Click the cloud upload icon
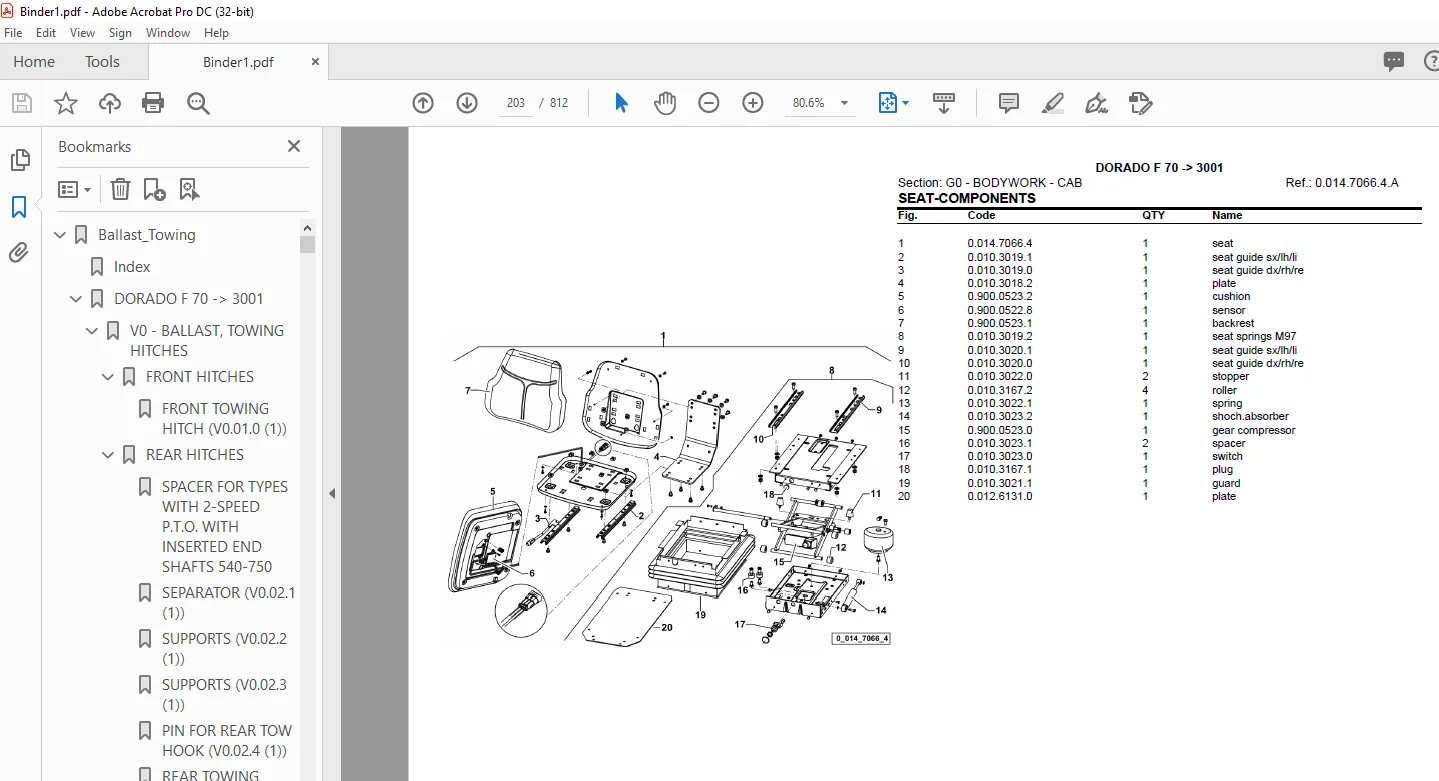Viewport: 1439px width, 781px height. [110, 103]
